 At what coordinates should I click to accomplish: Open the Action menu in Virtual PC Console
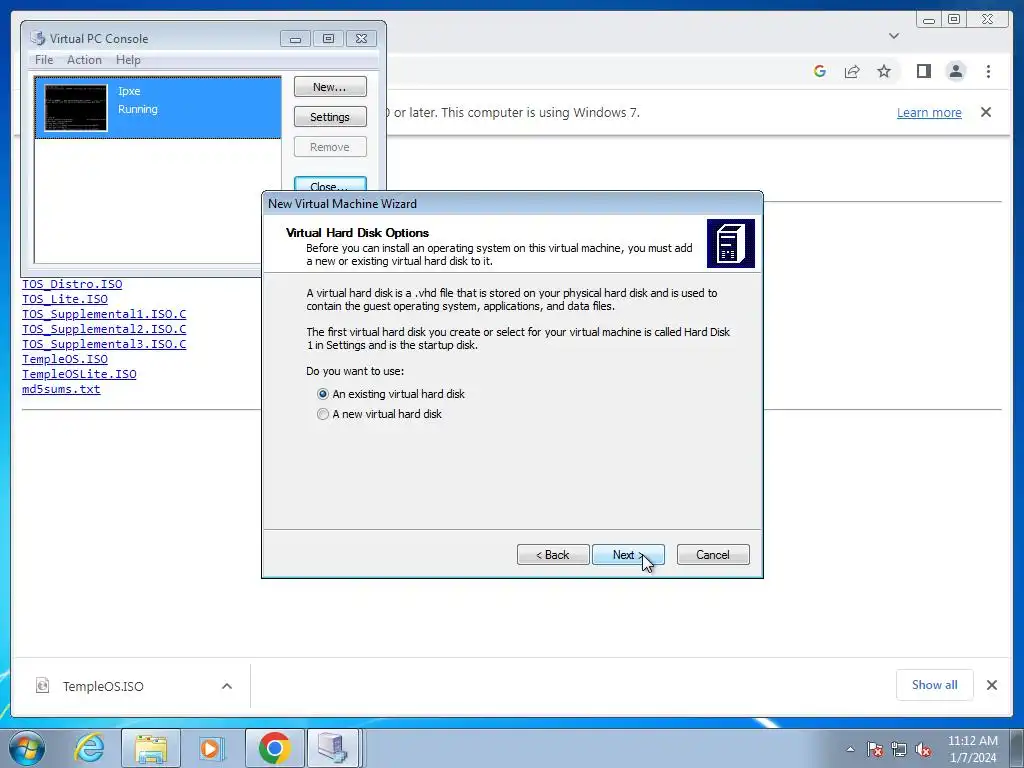[x=84, y=59]
